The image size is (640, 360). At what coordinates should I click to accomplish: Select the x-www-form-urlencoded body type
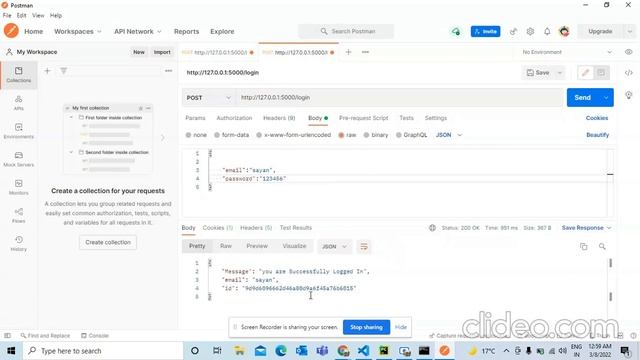293,135
